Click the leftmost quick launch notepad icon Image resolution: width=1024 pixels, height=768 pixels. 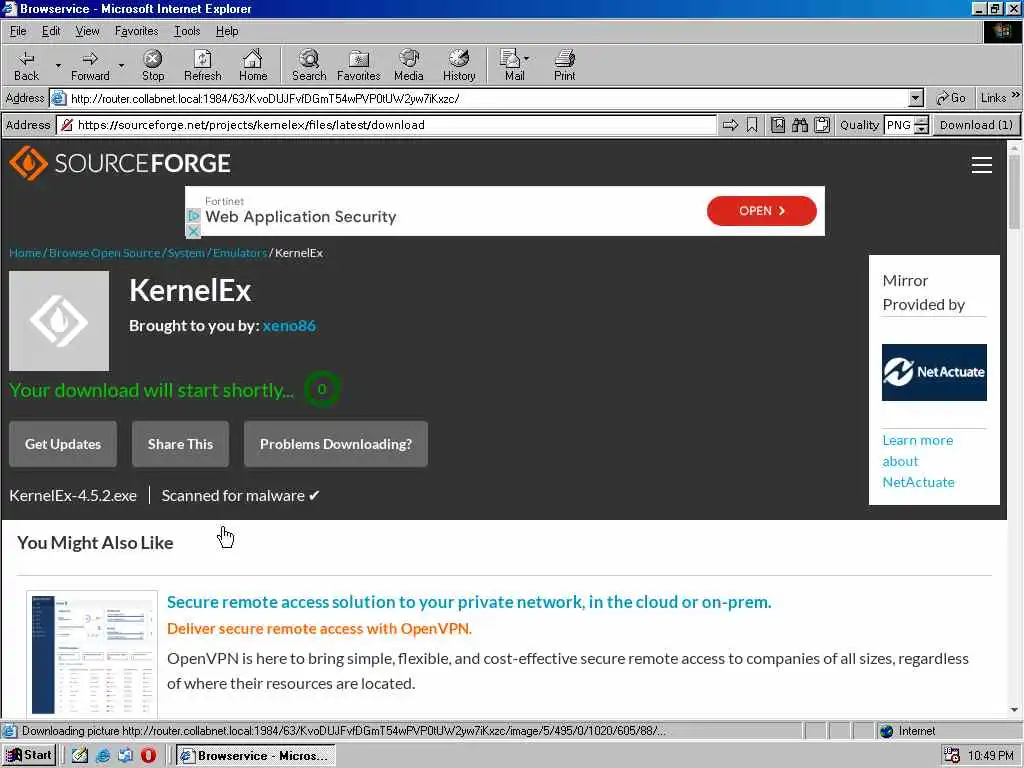pos(80,756)
